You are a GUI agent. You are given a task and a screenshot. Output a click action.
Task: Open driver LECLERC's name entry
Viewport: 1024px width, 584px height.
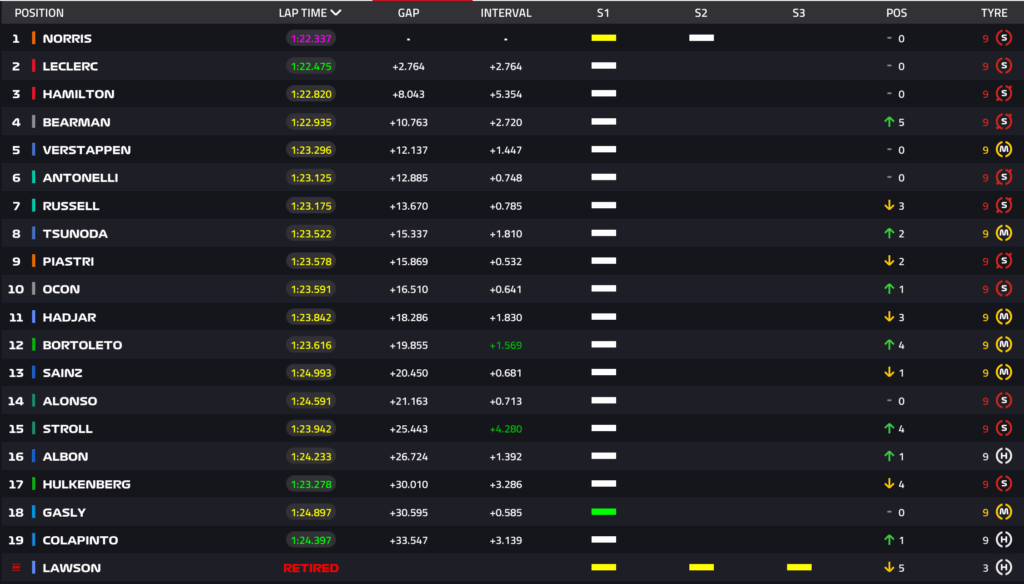coord(70,66)
